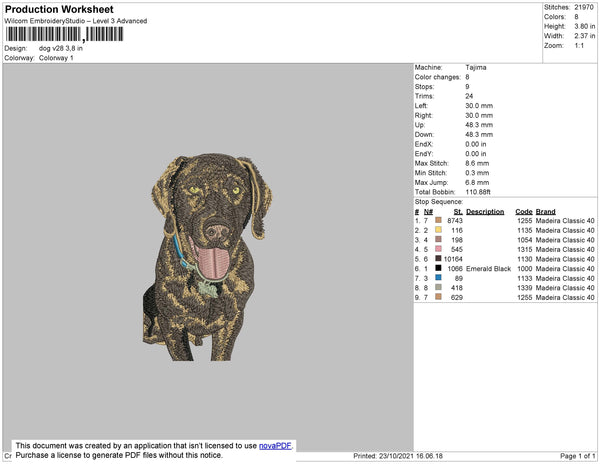Click the mauve swatch for code 1054
This screenshot has height=464, width=600.
point(439,239)
